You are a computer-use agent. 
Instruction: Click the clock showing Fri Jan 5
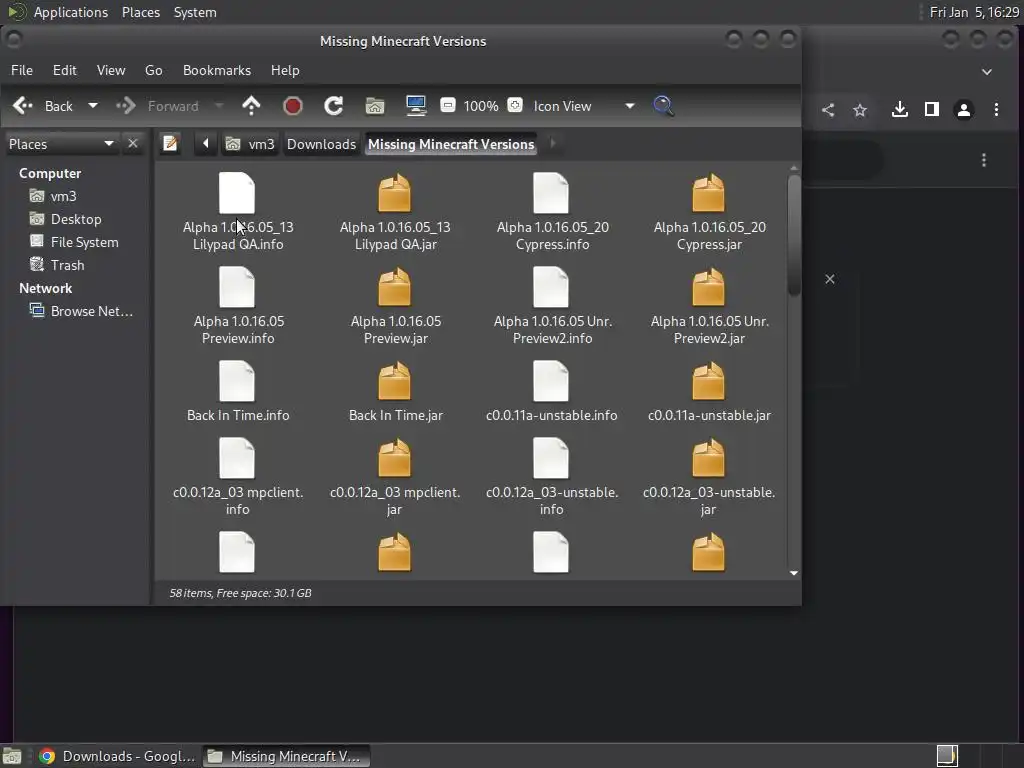(x=974, y=12)
